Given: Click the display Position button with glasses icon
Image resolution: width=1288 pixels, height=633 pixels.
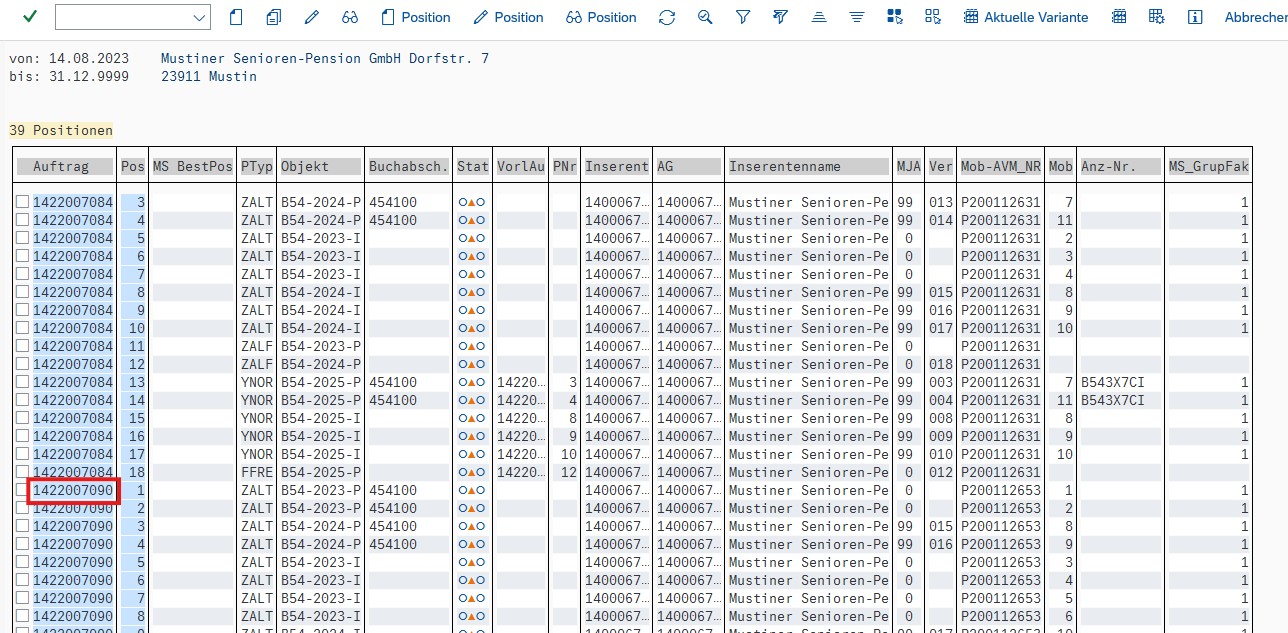Looking at the screenshot, I should click(601, 17).
